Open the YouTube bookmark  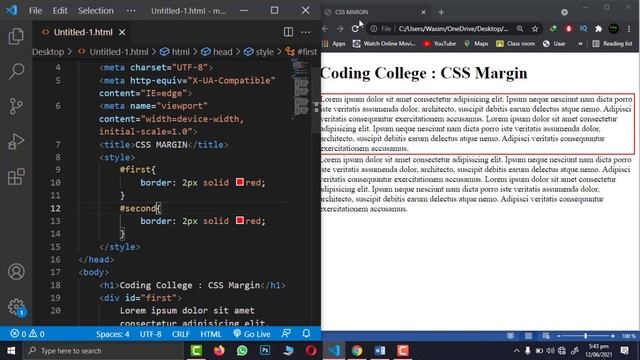click(440, 44)
